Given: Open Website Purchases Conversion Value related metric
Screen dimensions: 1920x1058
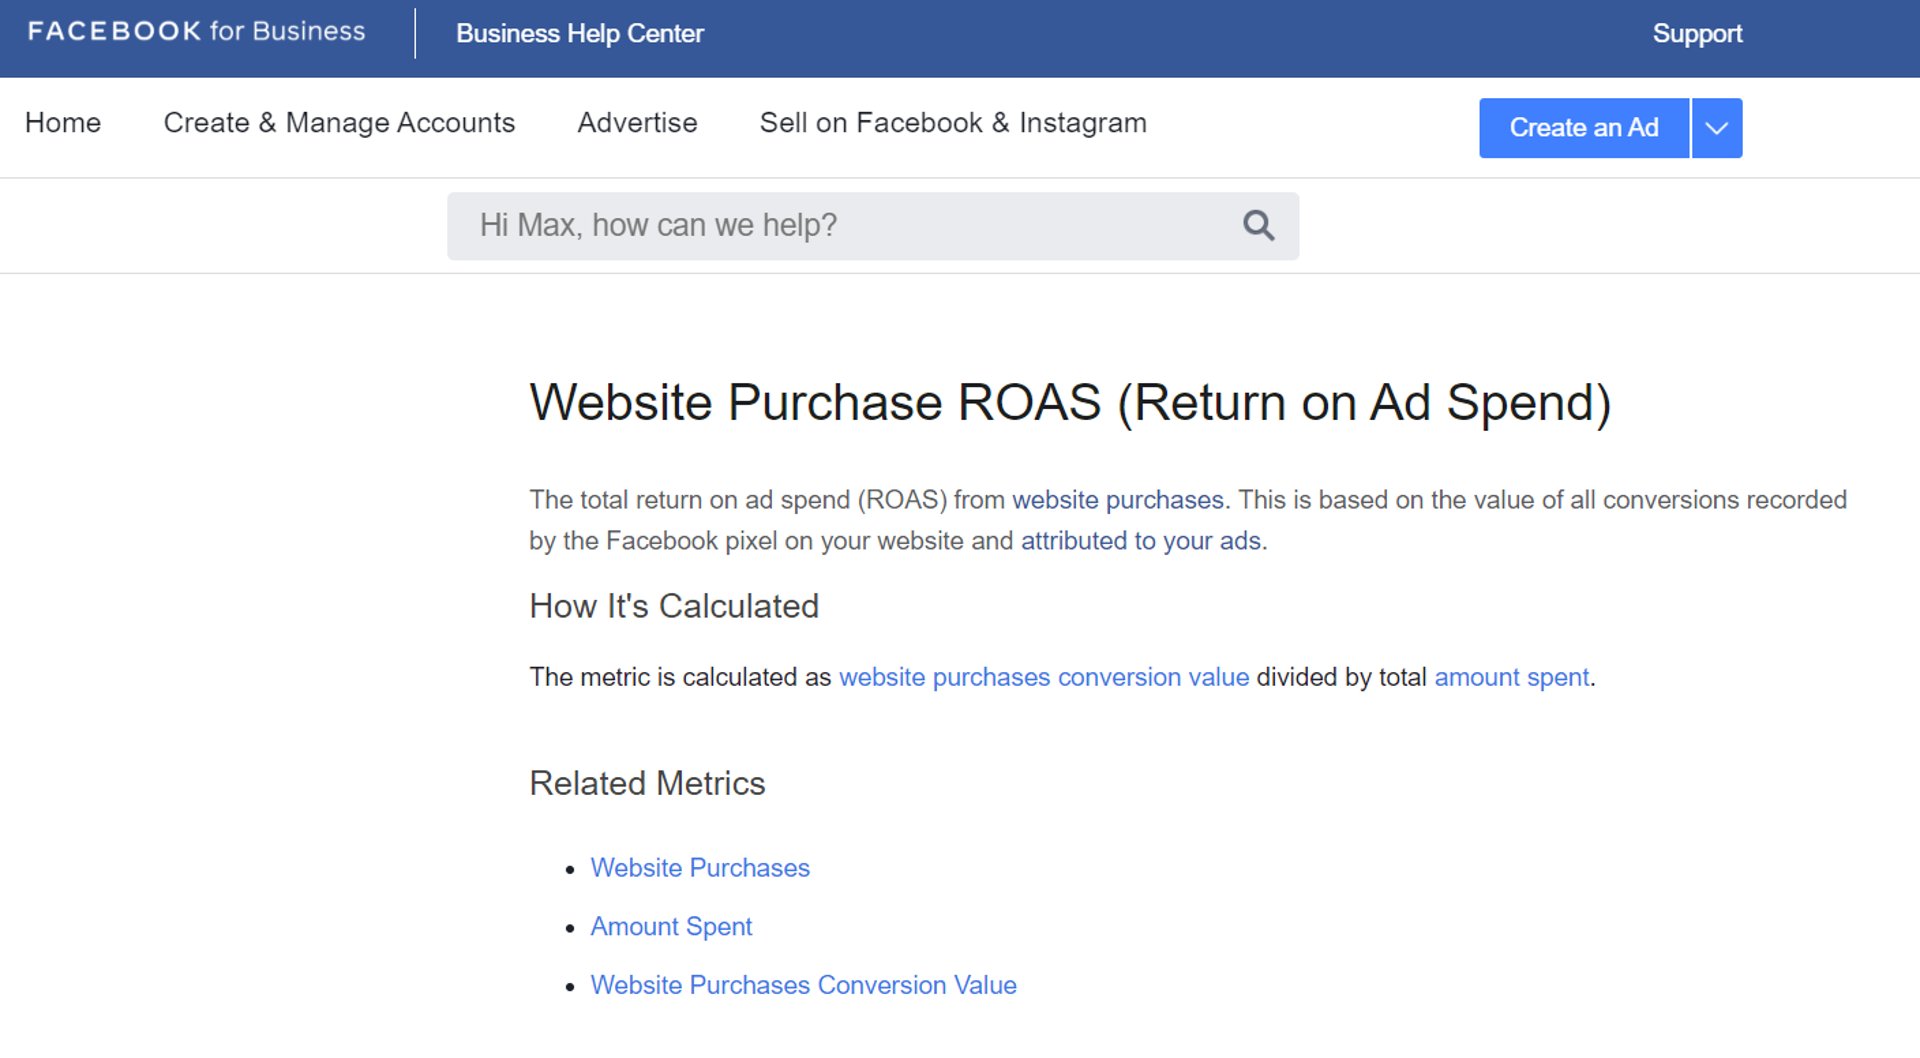Looking at the screenshot, I should pyautogui.click(x=803, y=985).
